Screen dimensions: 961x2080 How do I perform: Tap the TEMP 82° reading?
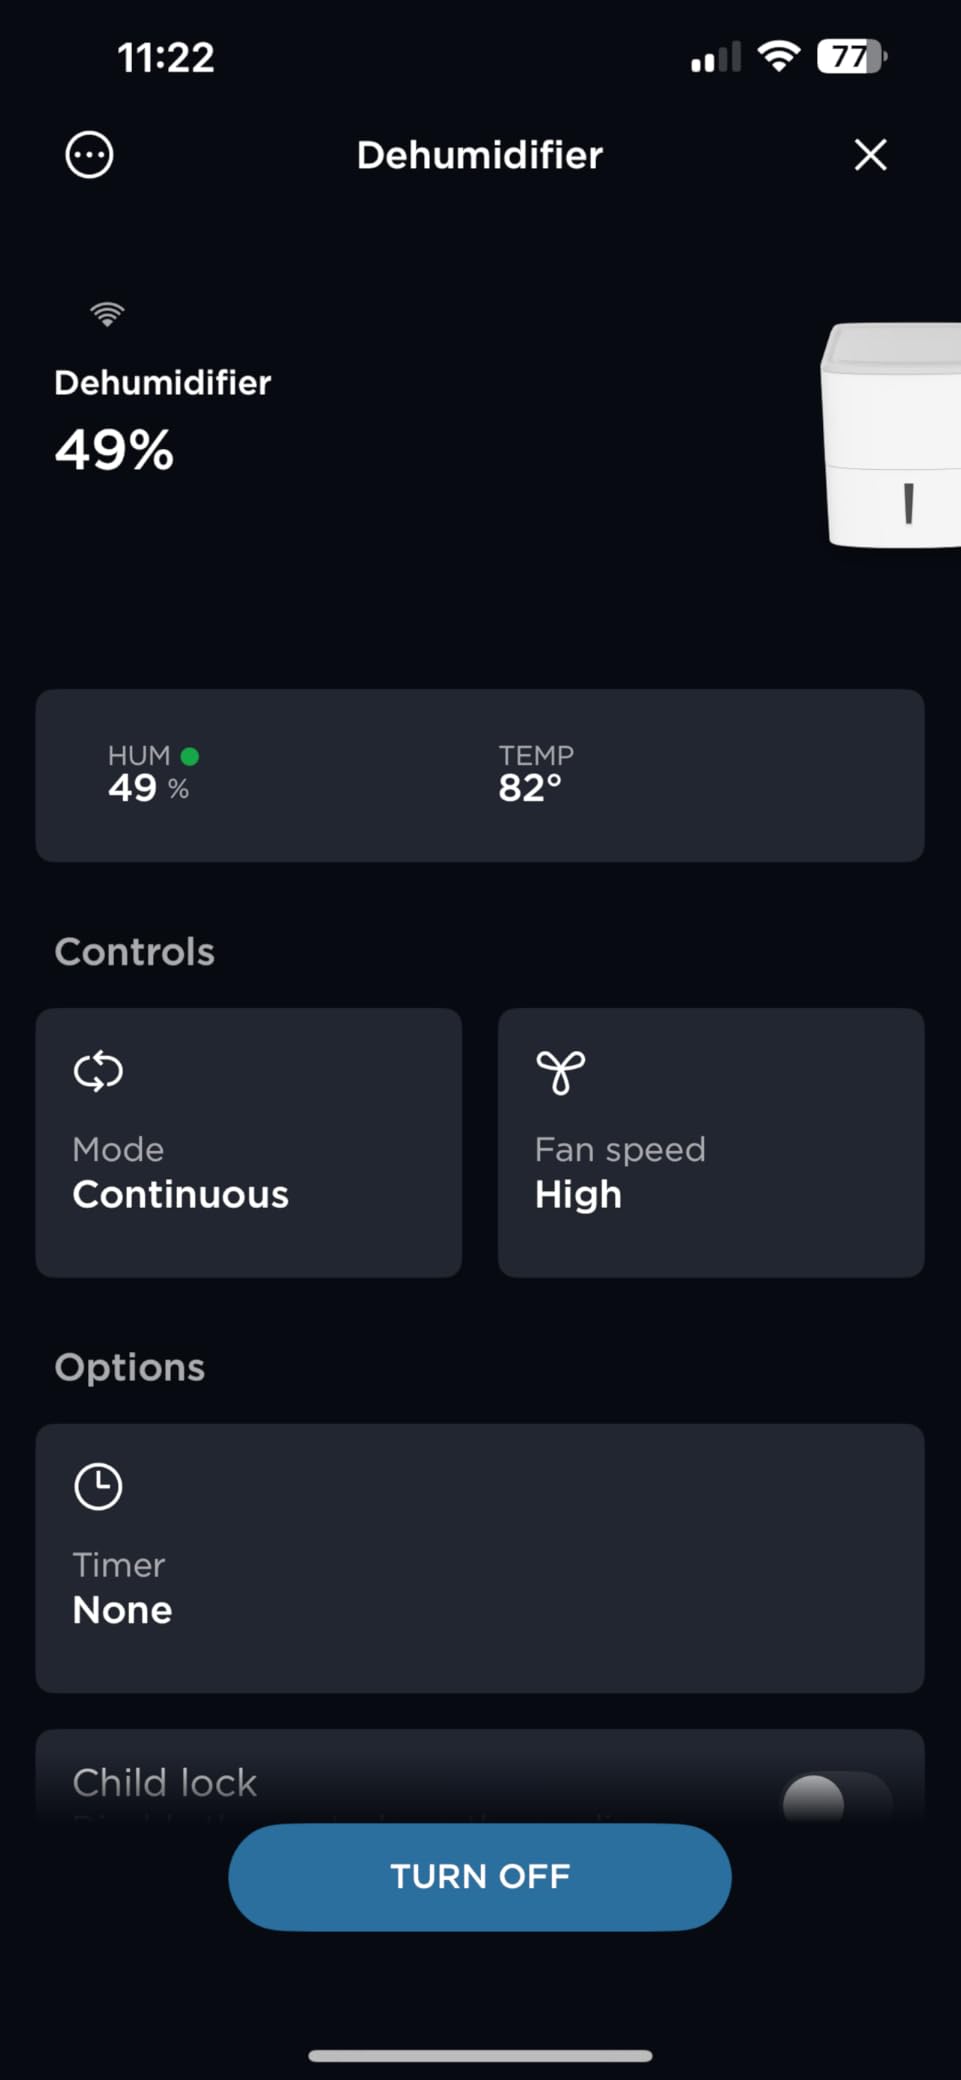535,775
